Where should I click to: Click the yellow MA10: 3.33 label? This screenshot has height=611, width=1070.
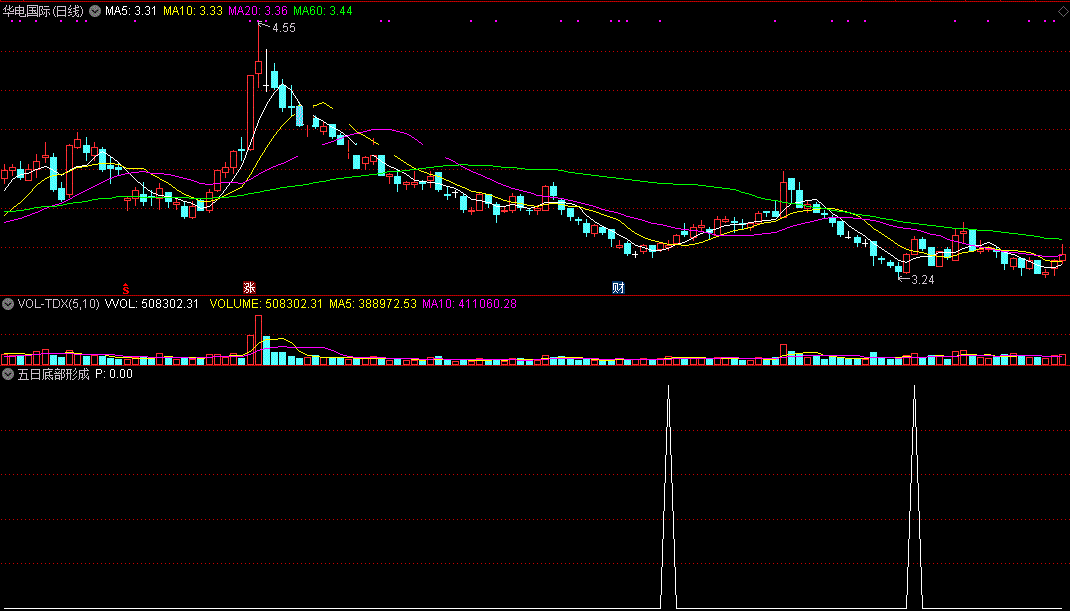coord(192,11)
